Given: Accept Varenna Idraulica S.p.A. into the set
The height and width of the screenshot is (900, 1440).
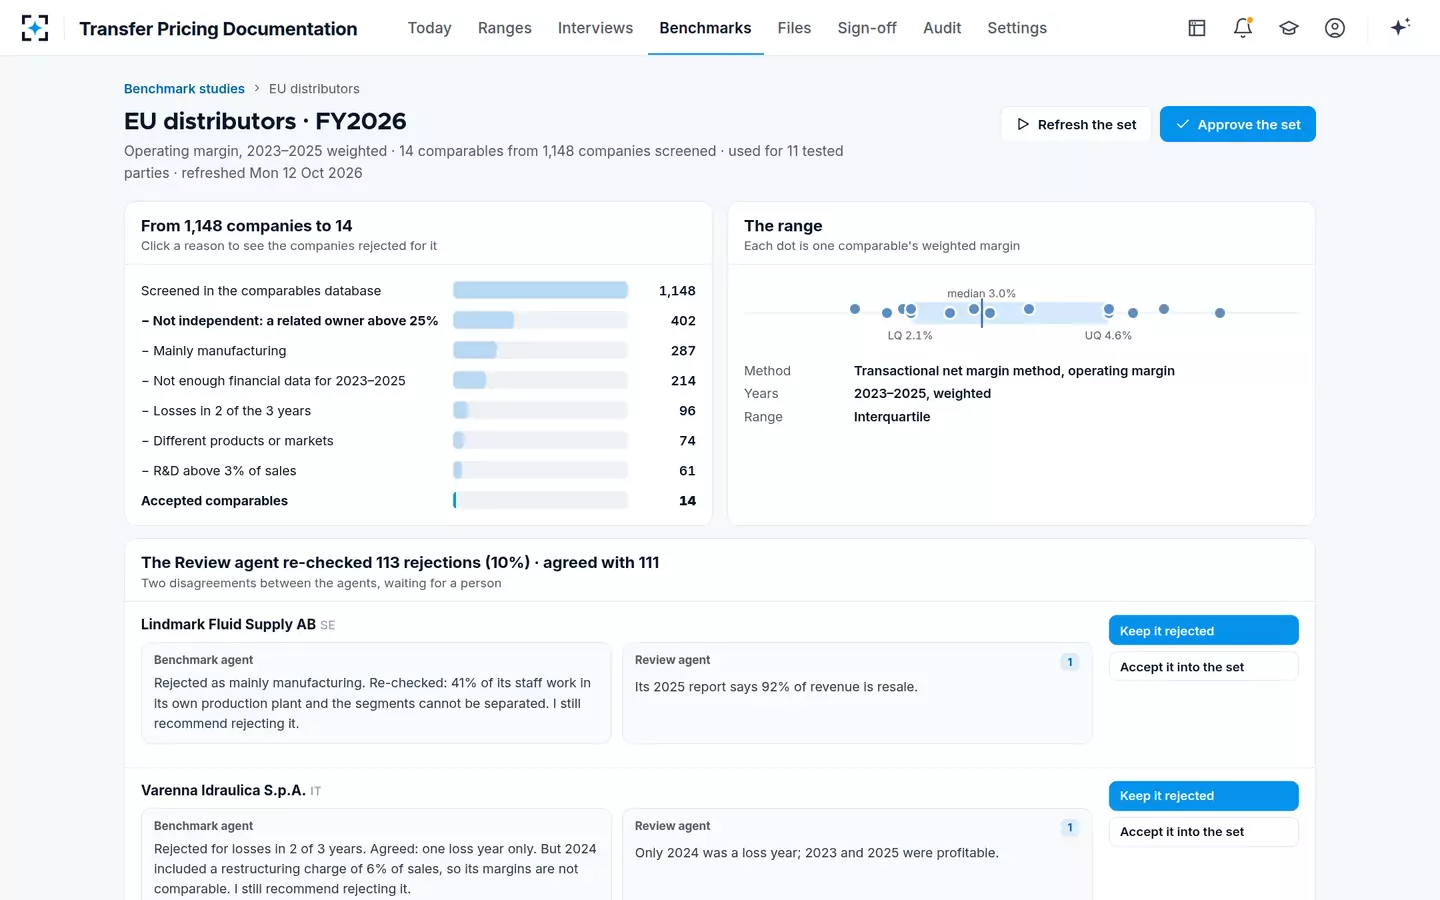Looking at the screenshot, I should pyautogui.click(x=1204, y=832).
